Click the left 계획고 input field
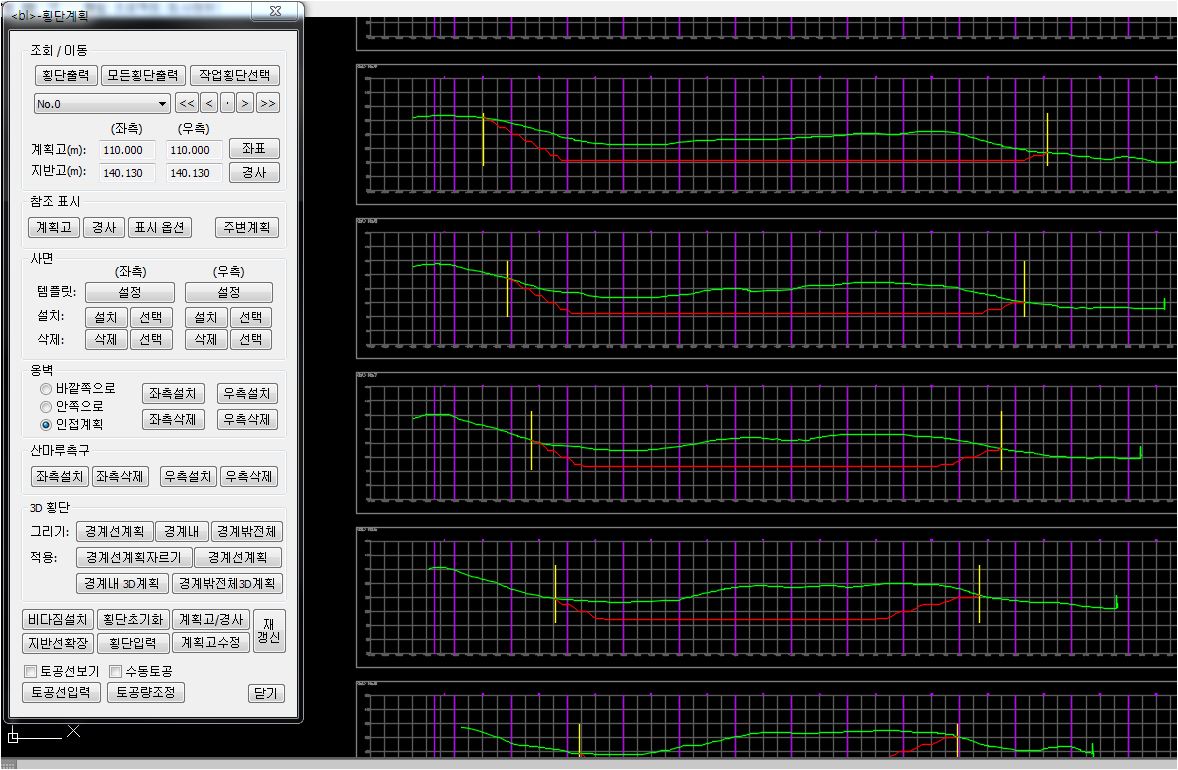This screenshot has width=1178, height=770. [127, 150]
